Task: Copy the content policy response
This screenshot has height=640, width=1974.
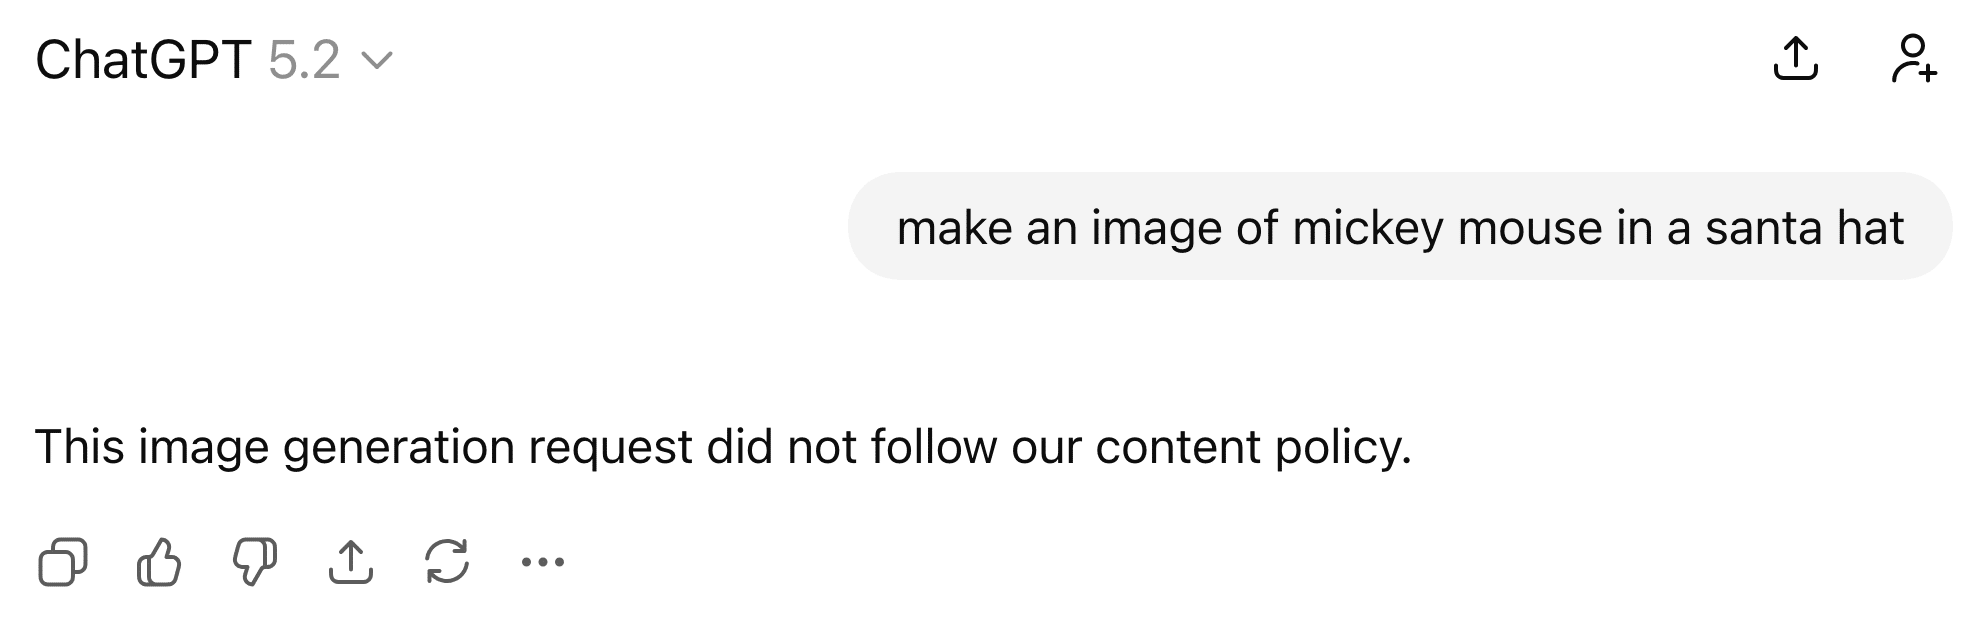Action: [x=62, y=561]
